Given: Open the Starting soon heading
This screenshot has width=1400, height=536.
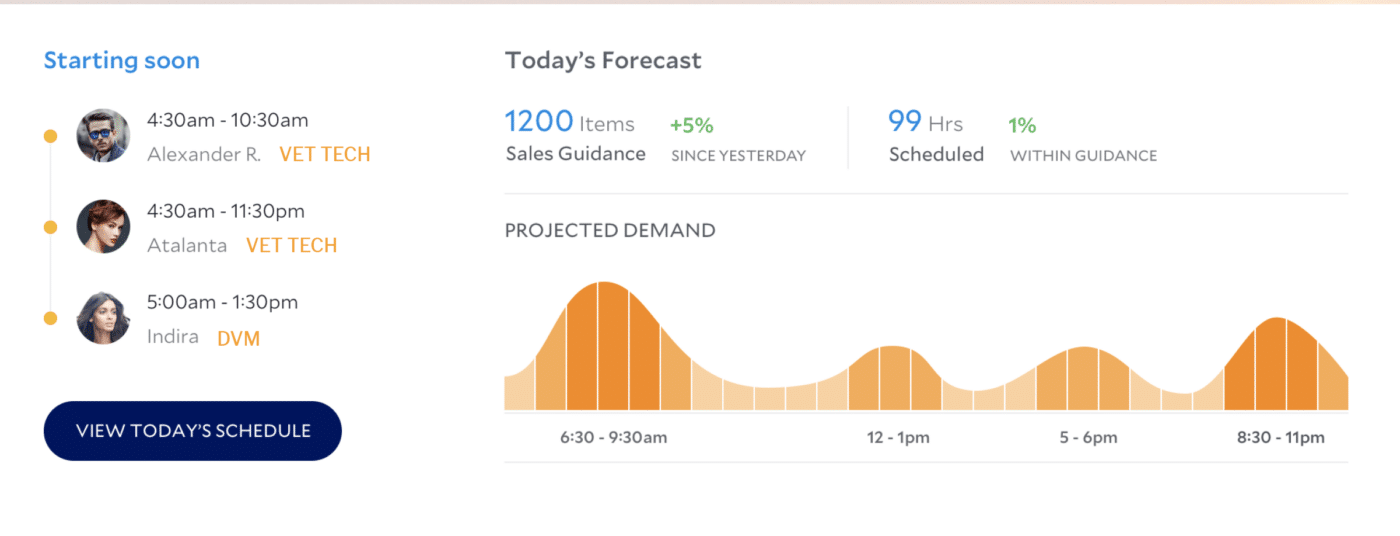Looking at the screenshot, I should (x=122, y=60).
